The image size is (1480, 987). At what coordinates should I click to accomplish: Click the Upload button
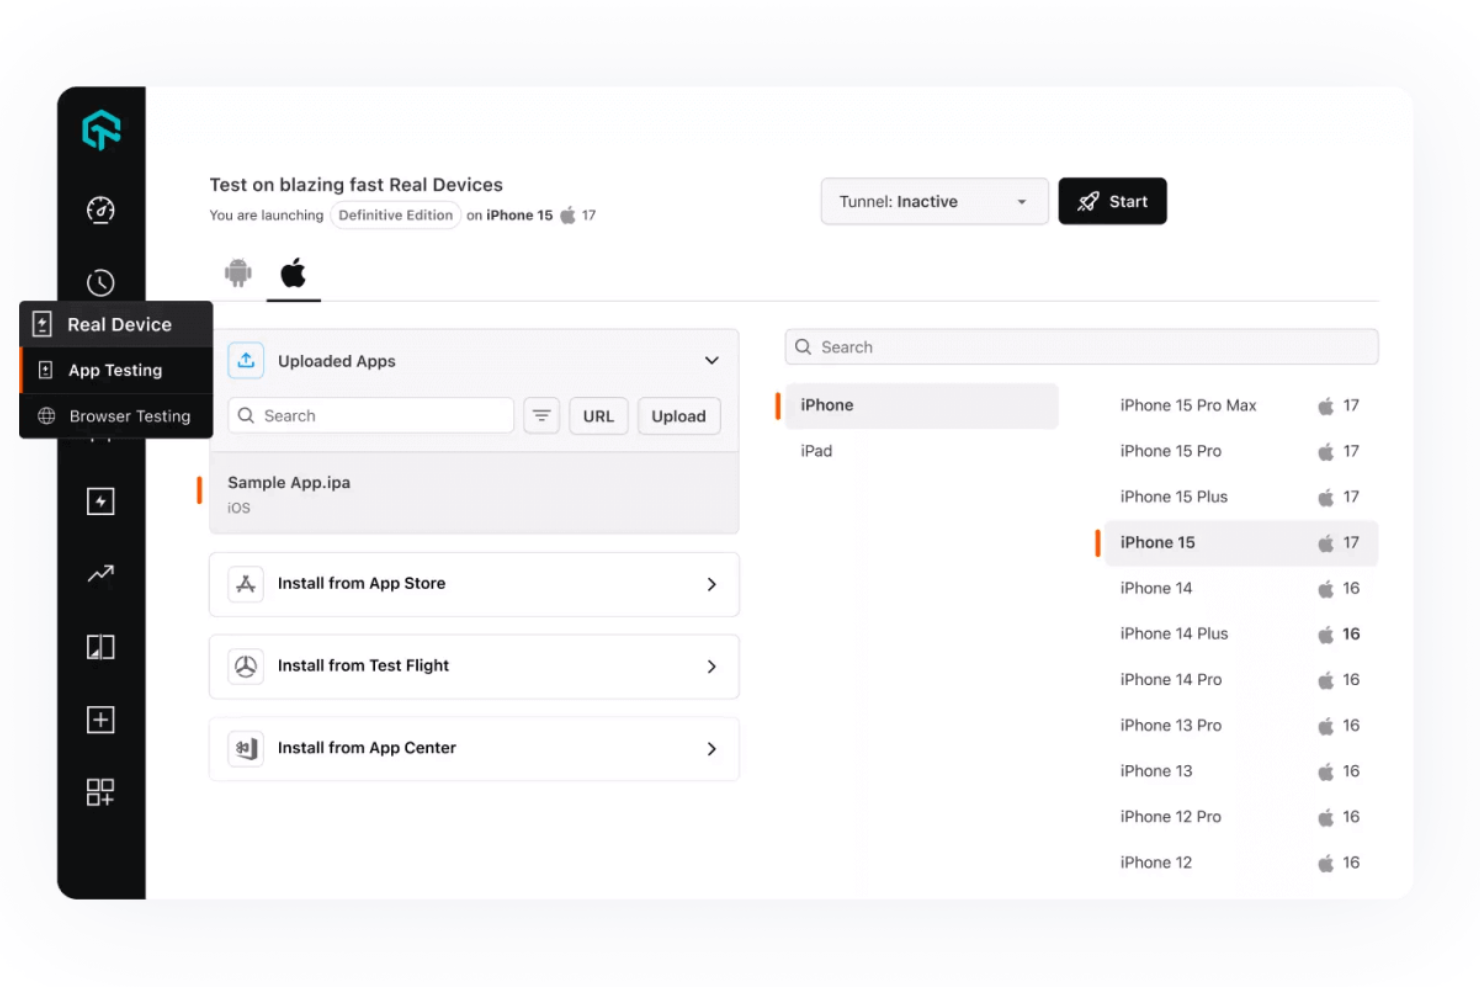point(679,416)
